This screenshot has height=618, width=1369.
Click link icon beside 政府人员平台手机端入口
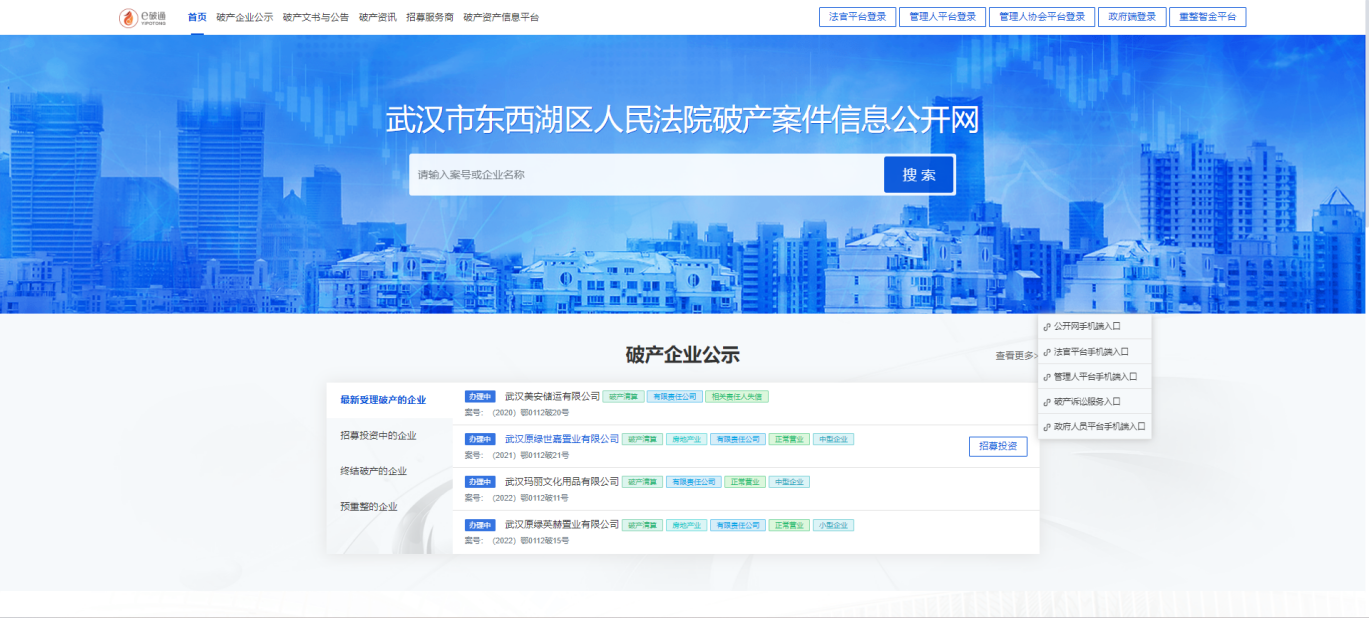1047,427
